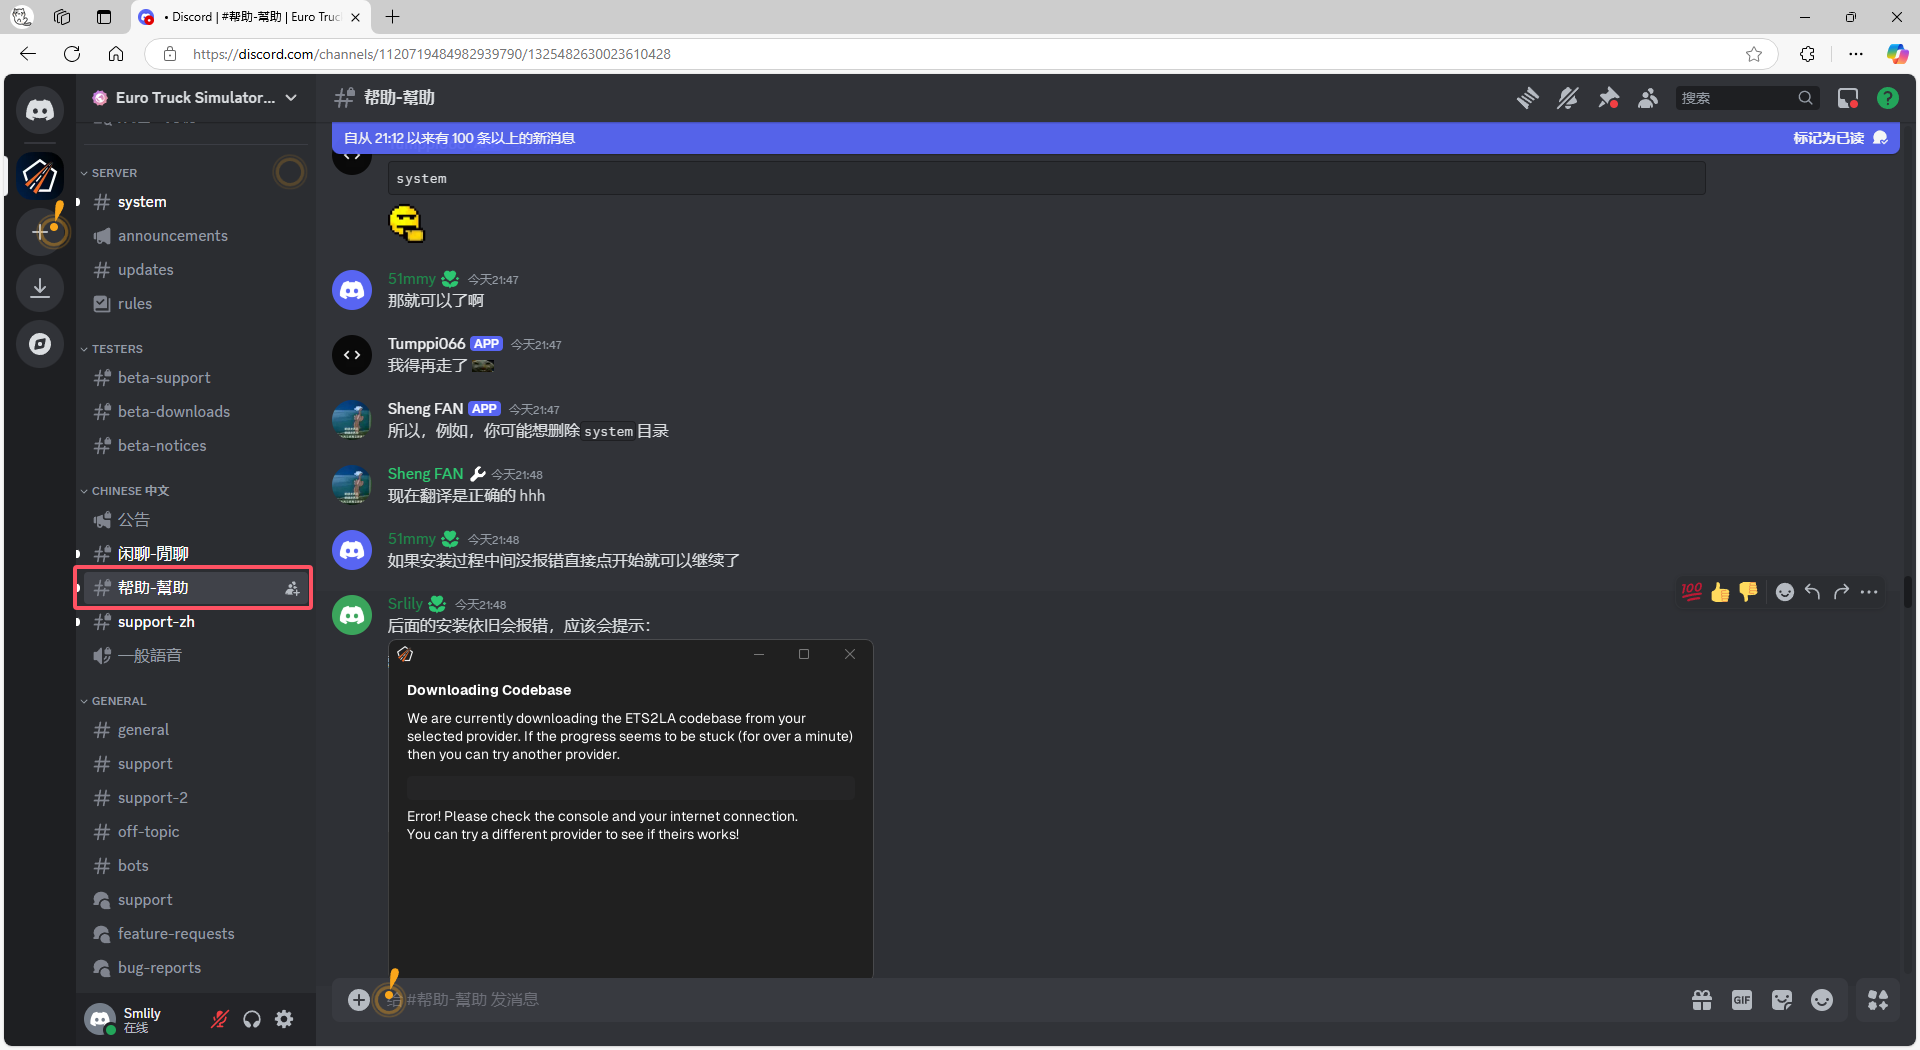
Task: Open the gift Nitro icon
Action: coord(1702,1000)
